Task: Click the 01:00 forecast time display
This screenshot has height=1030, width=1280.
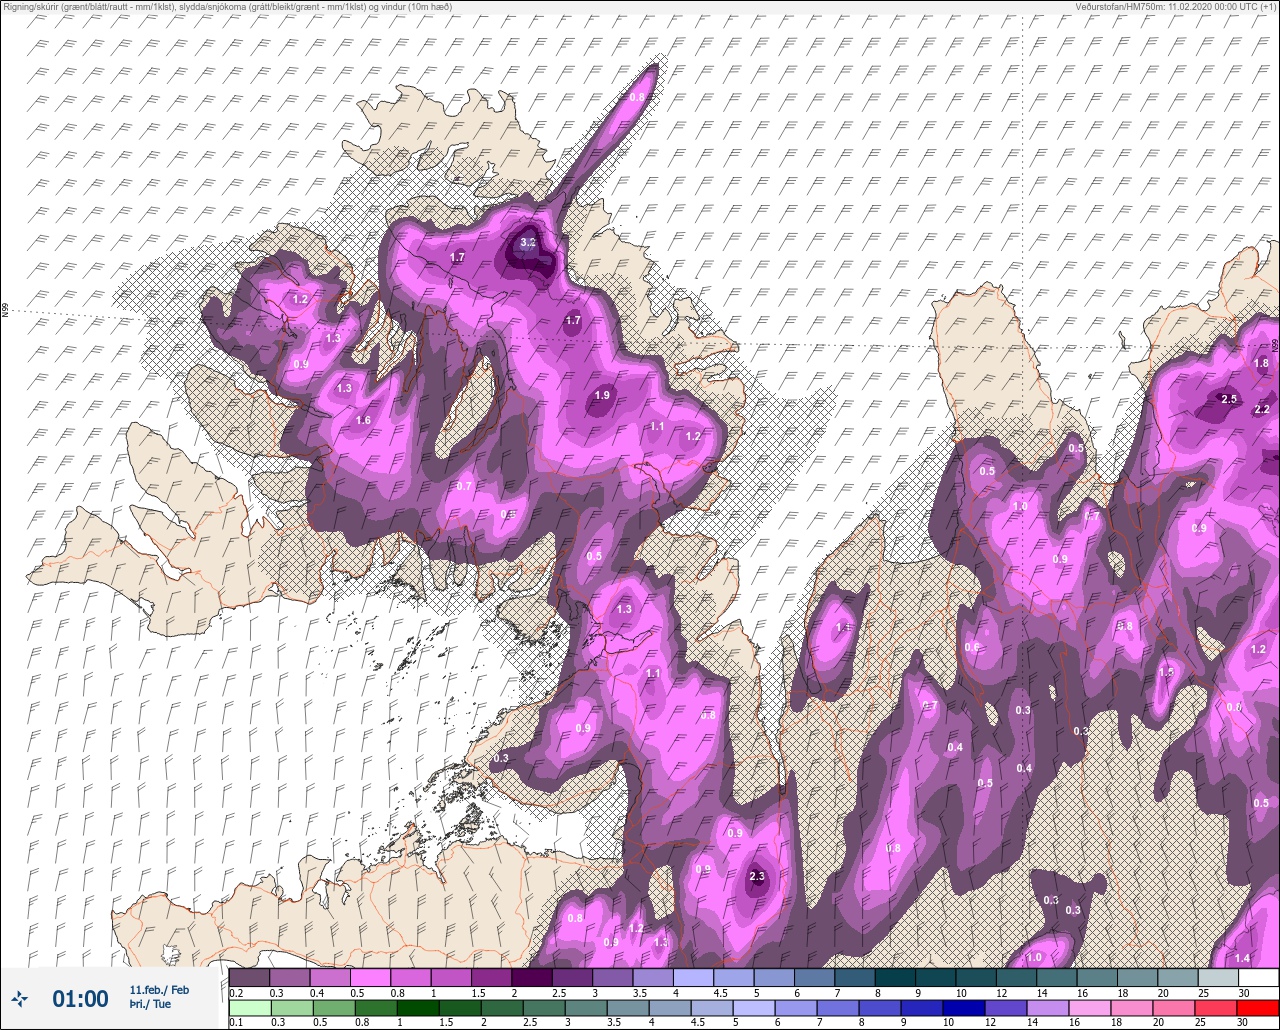Action: [80, 999]
